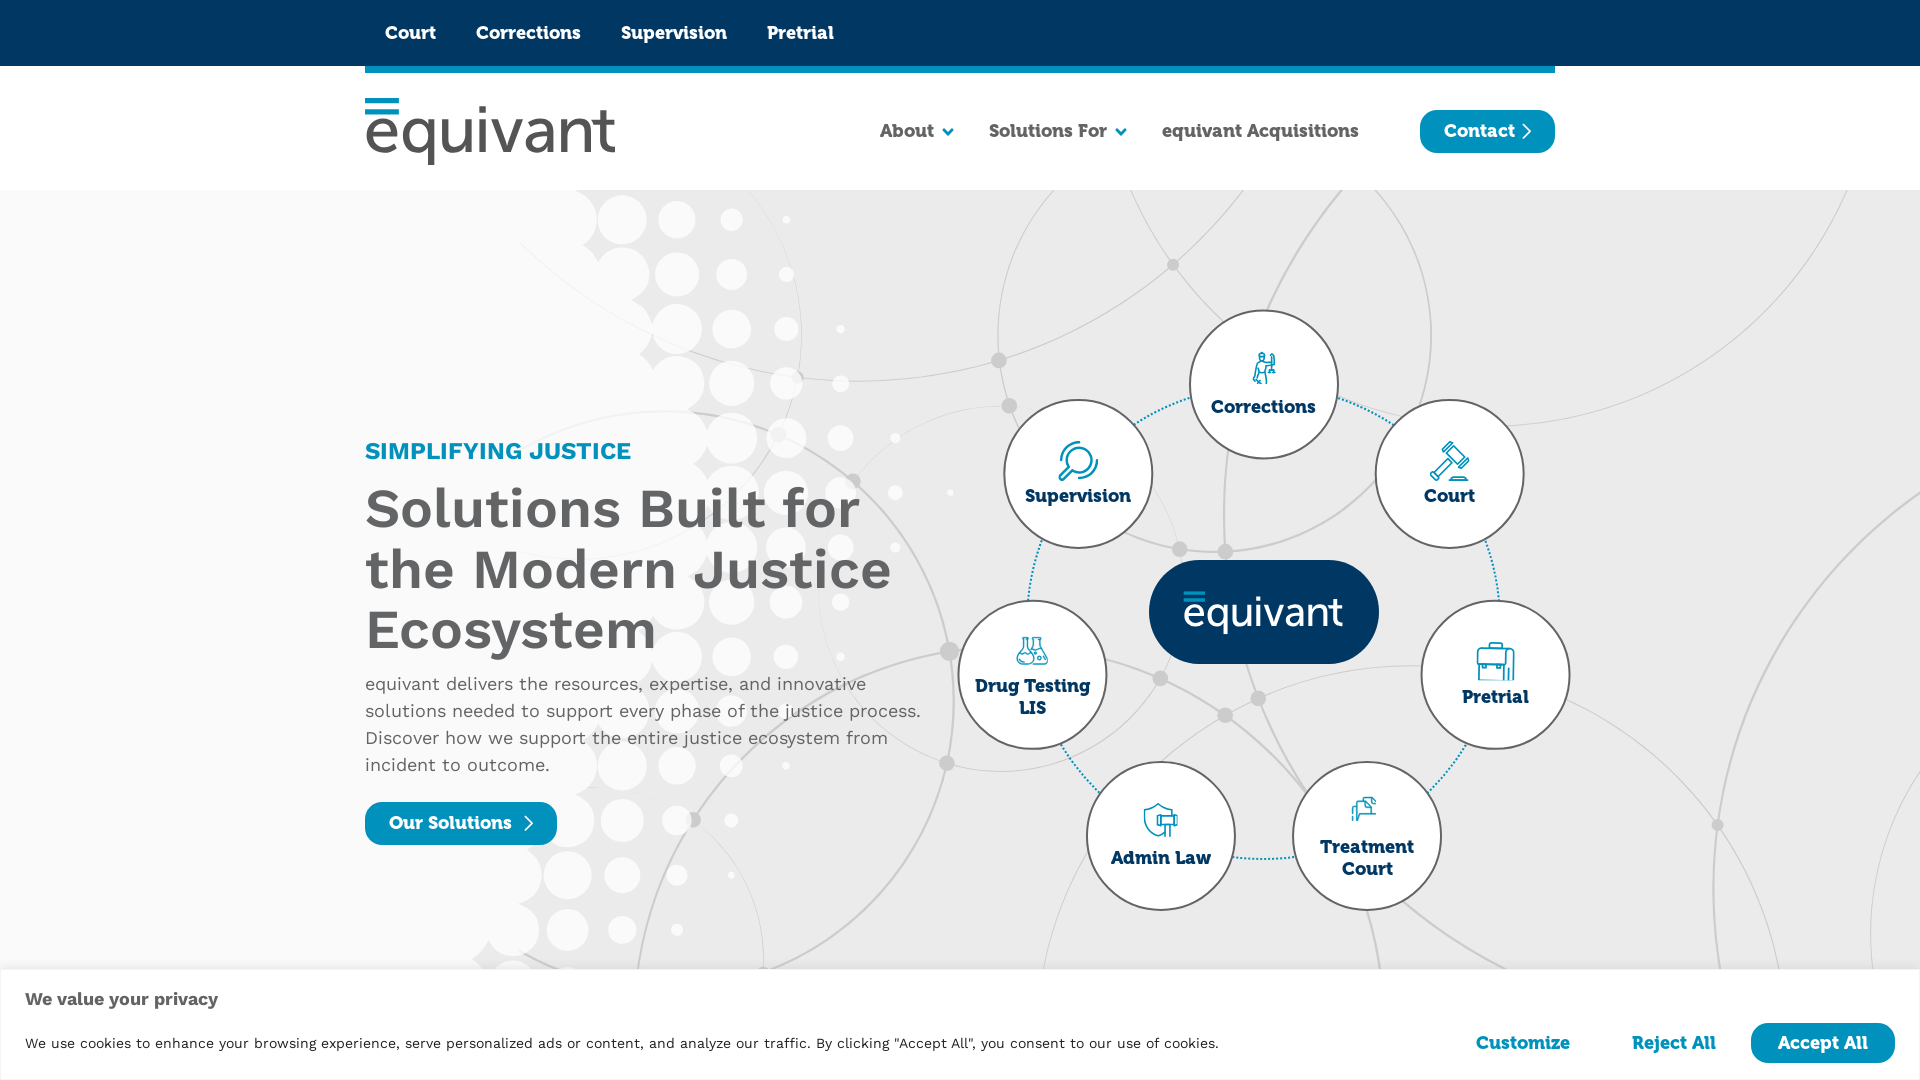Viewport: 1920px width, 1080px height.
Task: Expand the Solutions For dropdown
Action: [x=1057, y=131]
